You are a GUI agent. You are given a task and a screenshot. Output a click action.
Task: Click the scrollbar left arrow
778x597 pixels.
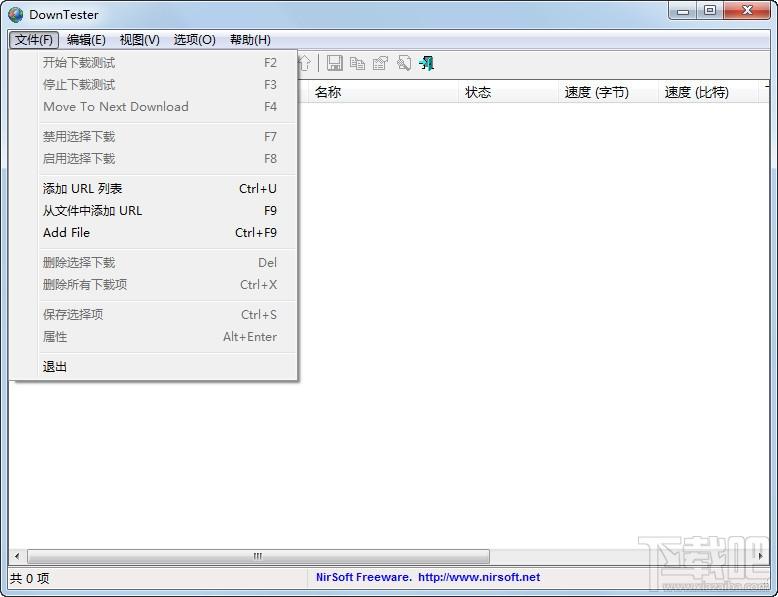coord(17,556)
